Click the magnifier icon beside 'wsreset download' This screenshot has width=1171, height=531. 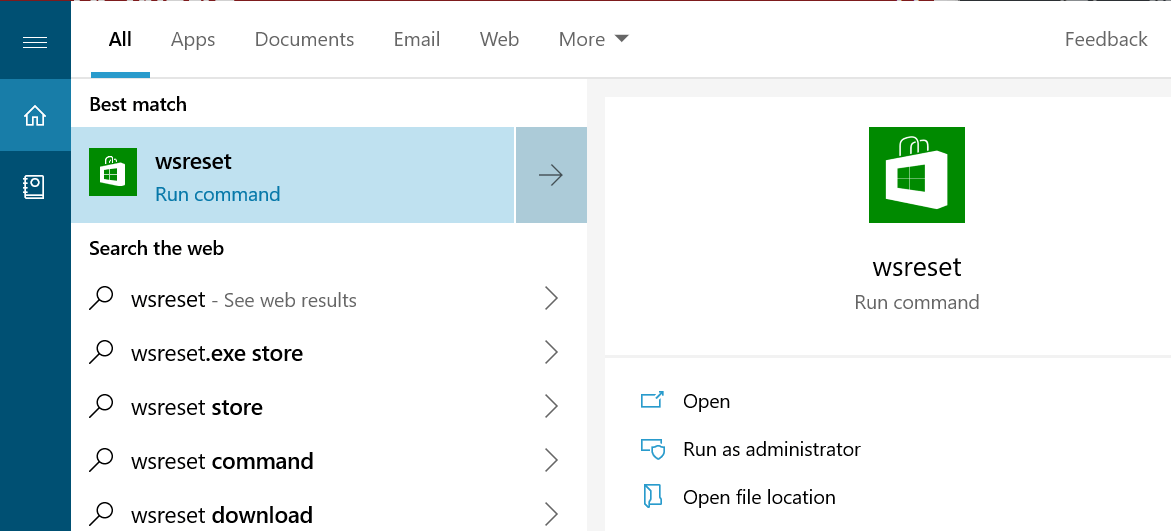[101, 515]
